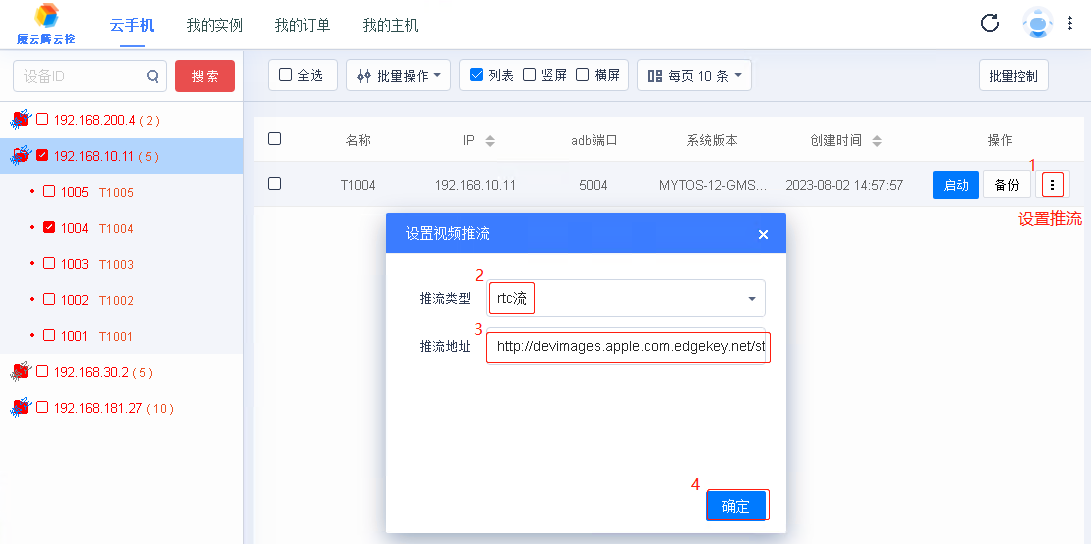Enable the portrait (竖屏) view checkbox
This screenshot has height=544, width=1091.
530,75
